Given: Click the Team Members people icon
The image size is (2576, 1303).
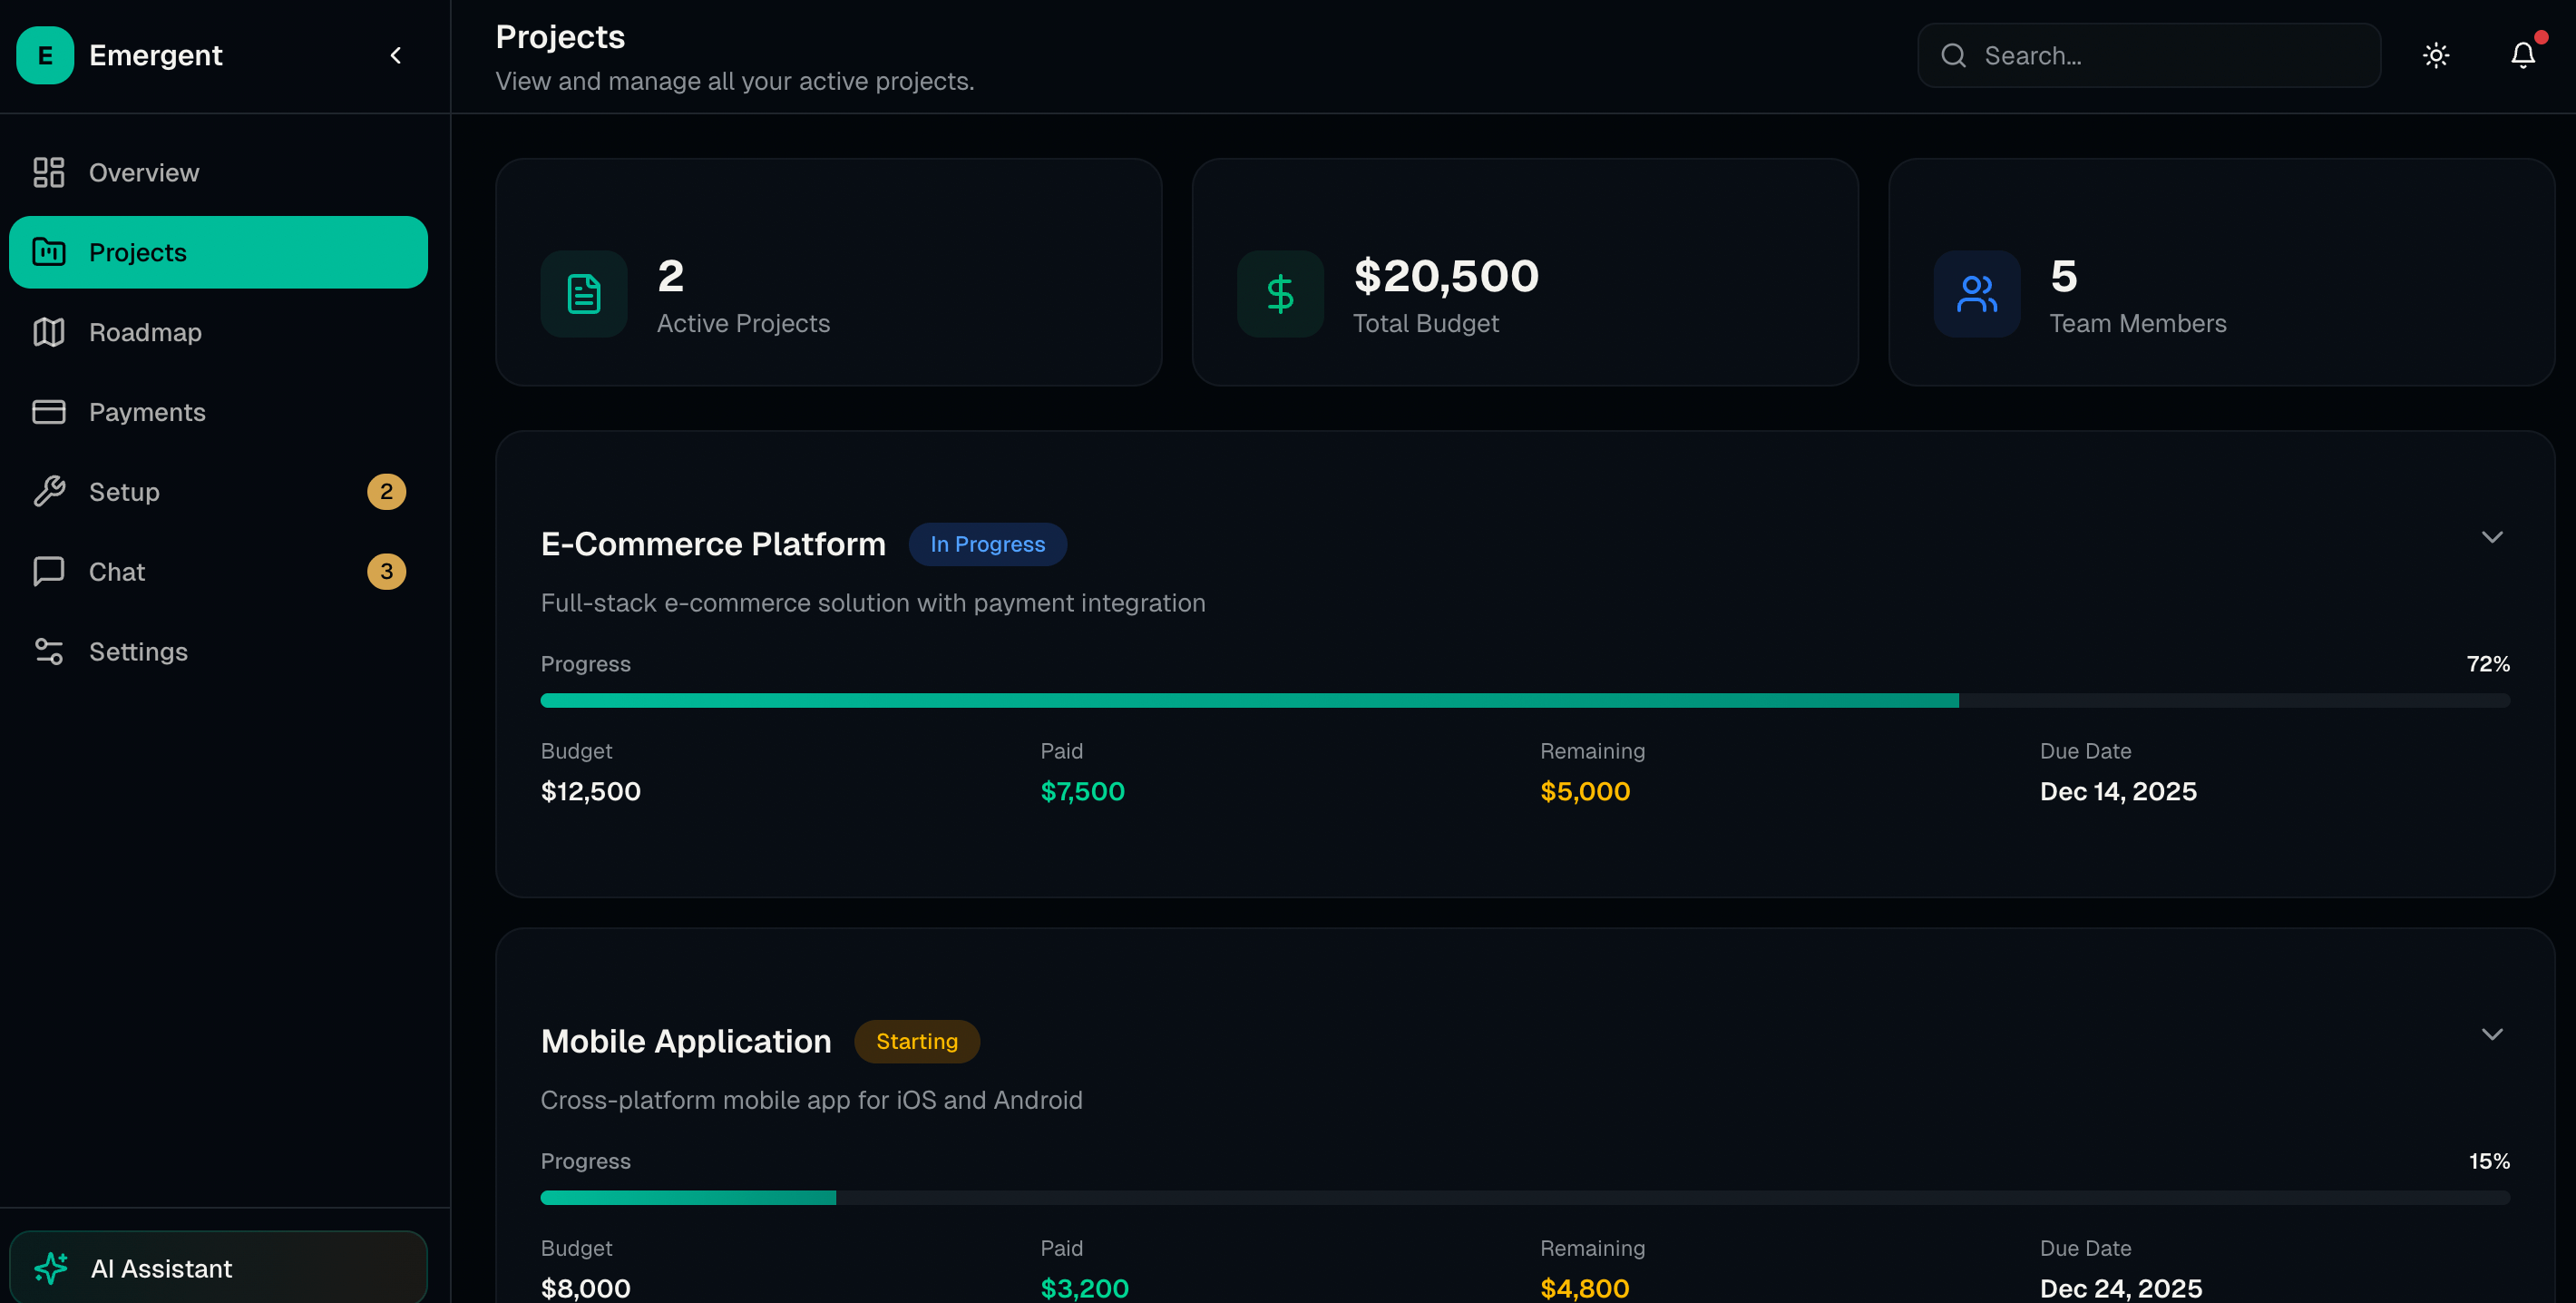Looking at the screenshot, I should coord(1976,294).
